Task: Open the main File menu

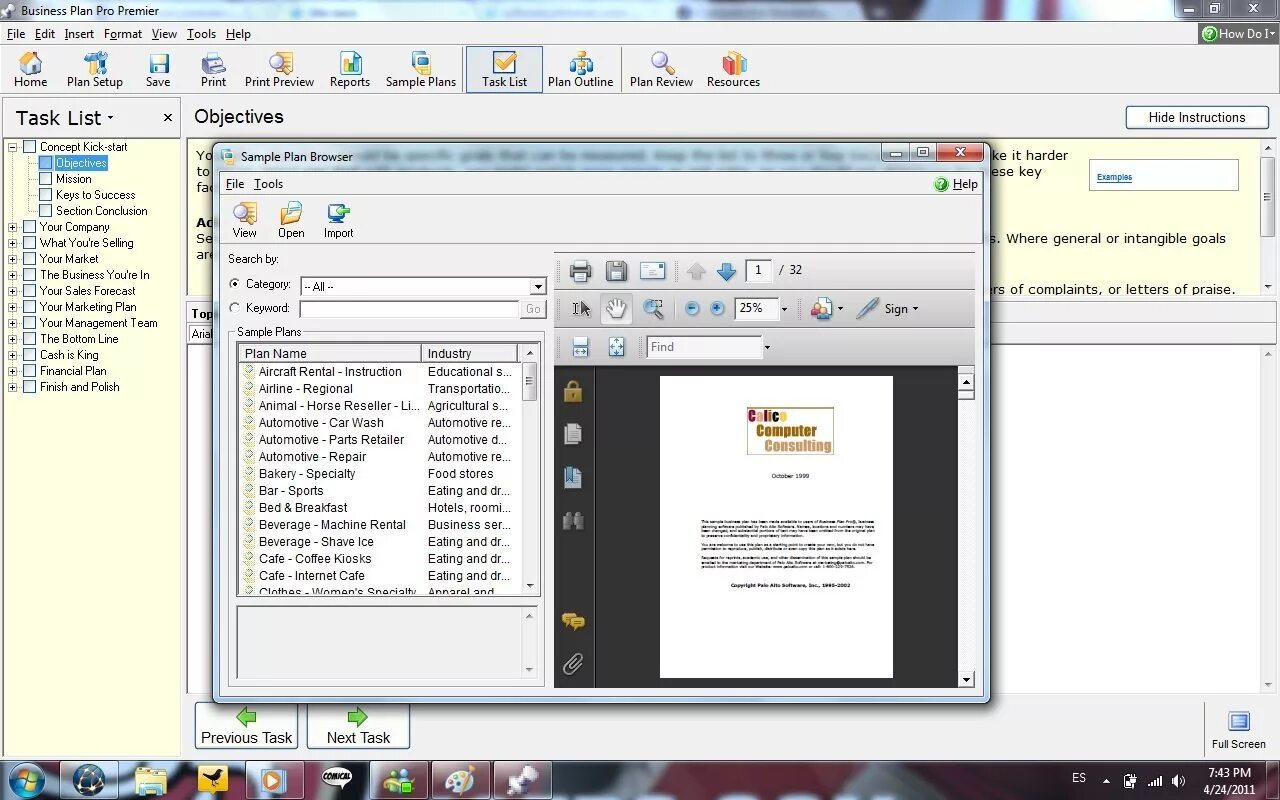Action: pos(16,34)
